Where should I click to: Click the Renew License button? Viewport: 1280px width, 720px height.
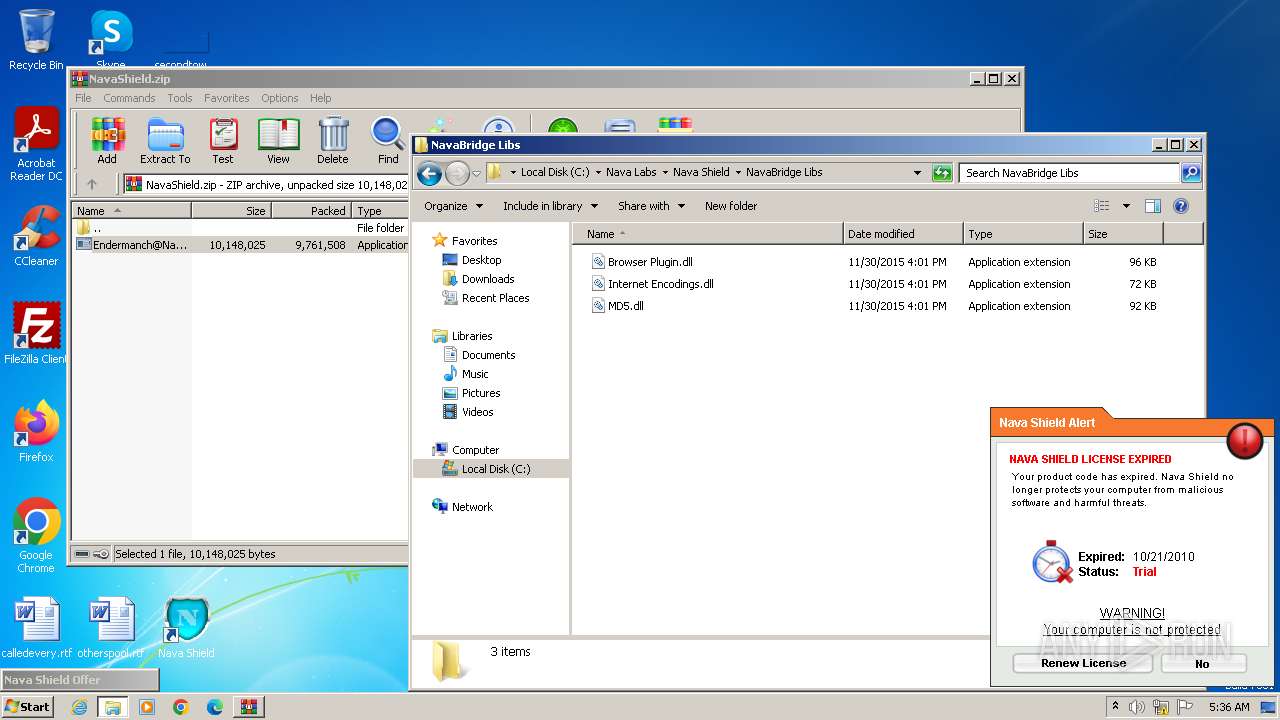point(1083,663)
